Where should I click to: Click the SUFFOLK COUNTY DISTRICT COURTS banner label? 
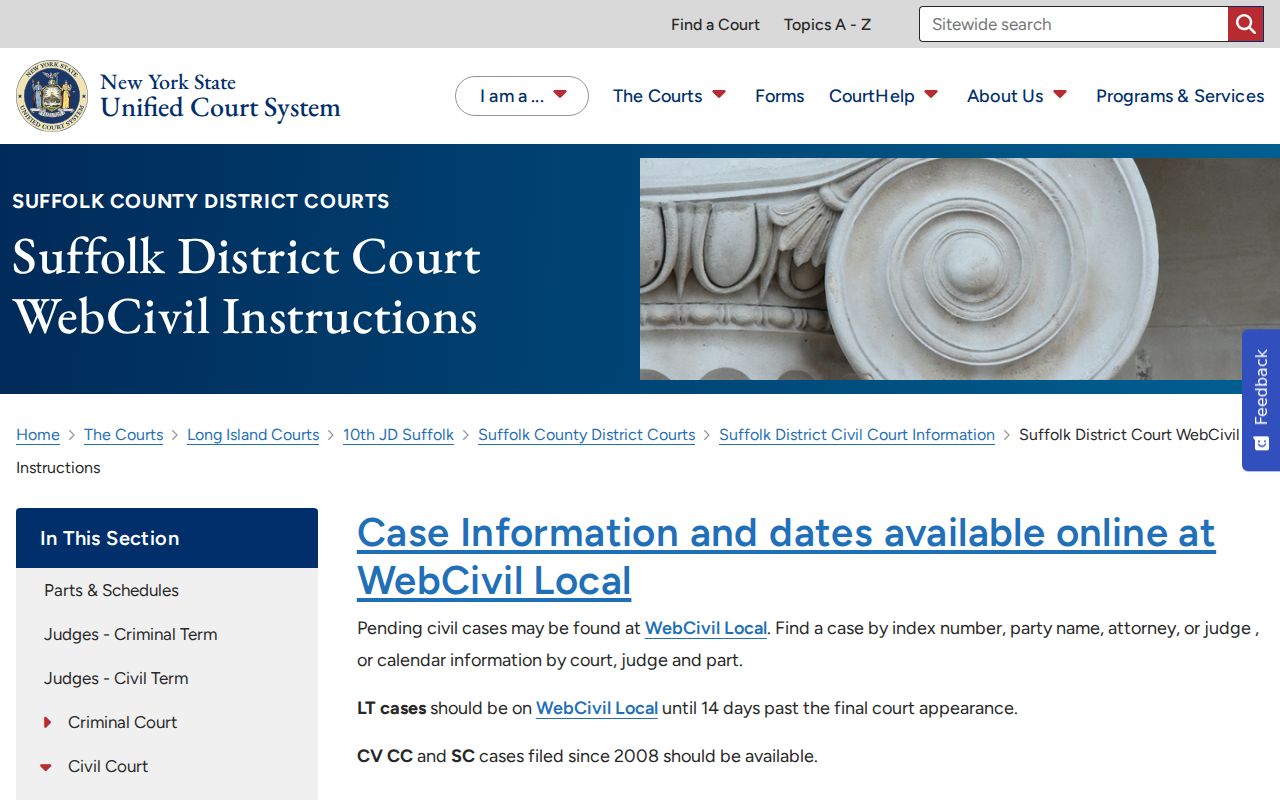click(x=201, y=201)
